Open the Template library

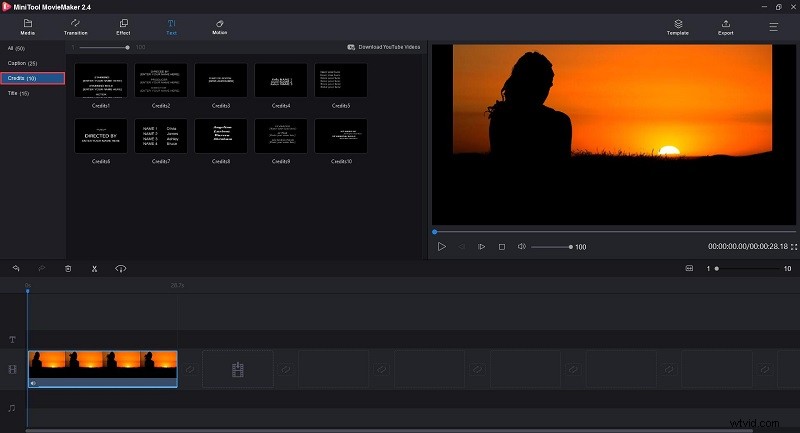678,27
